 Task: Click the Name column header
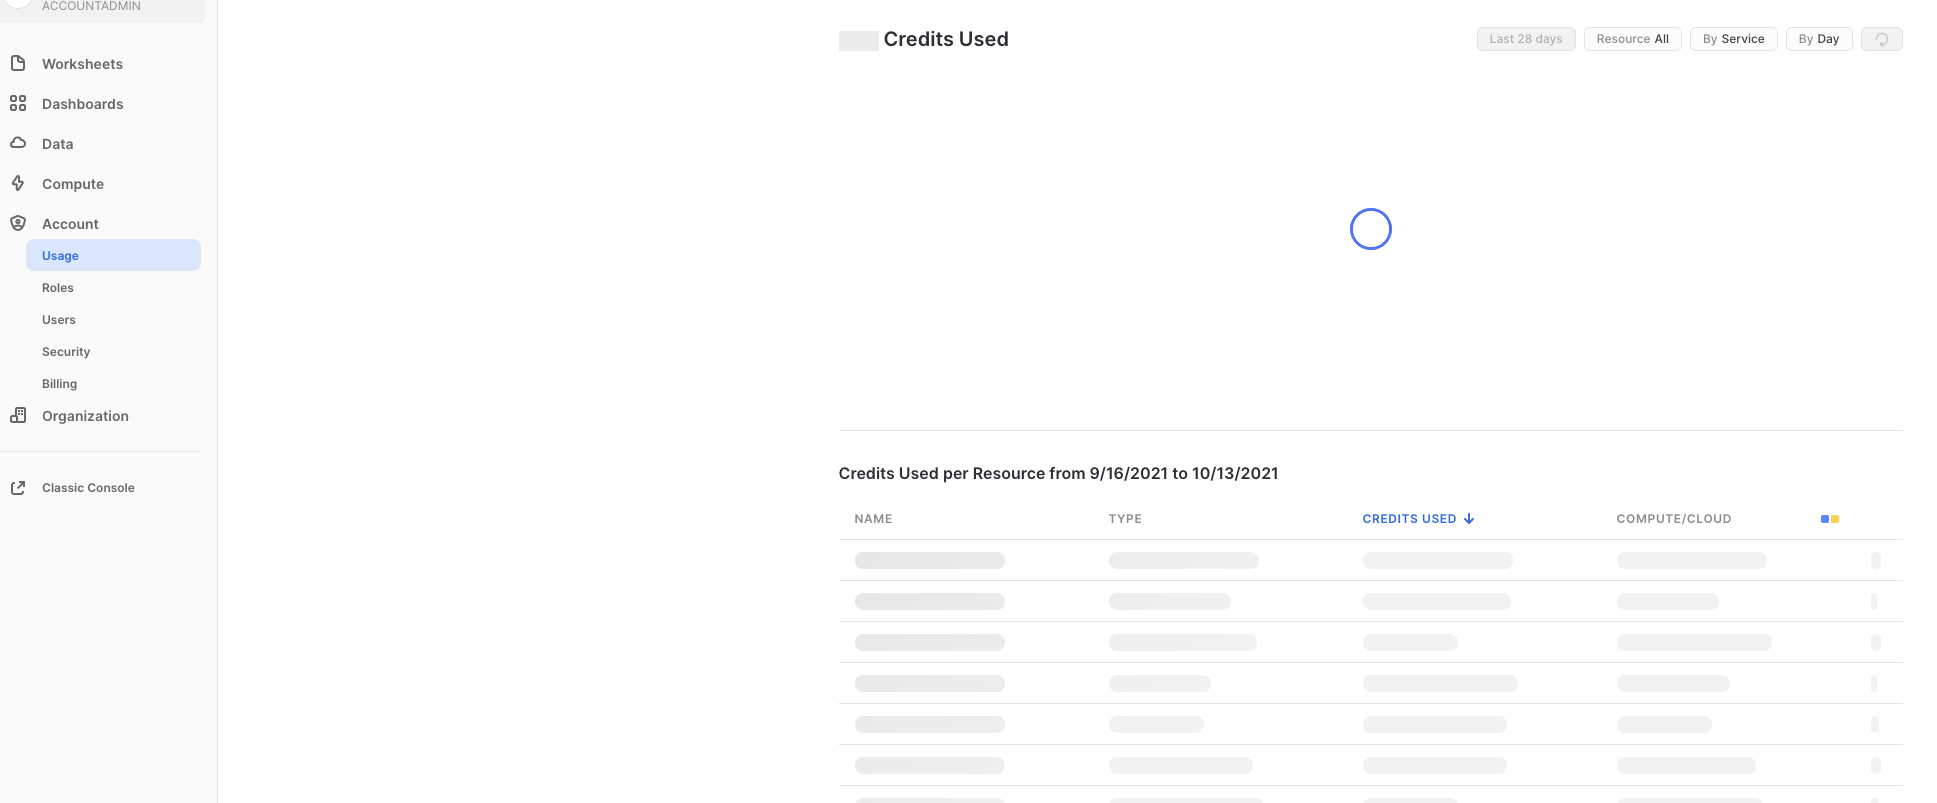(x=873, y=519)
